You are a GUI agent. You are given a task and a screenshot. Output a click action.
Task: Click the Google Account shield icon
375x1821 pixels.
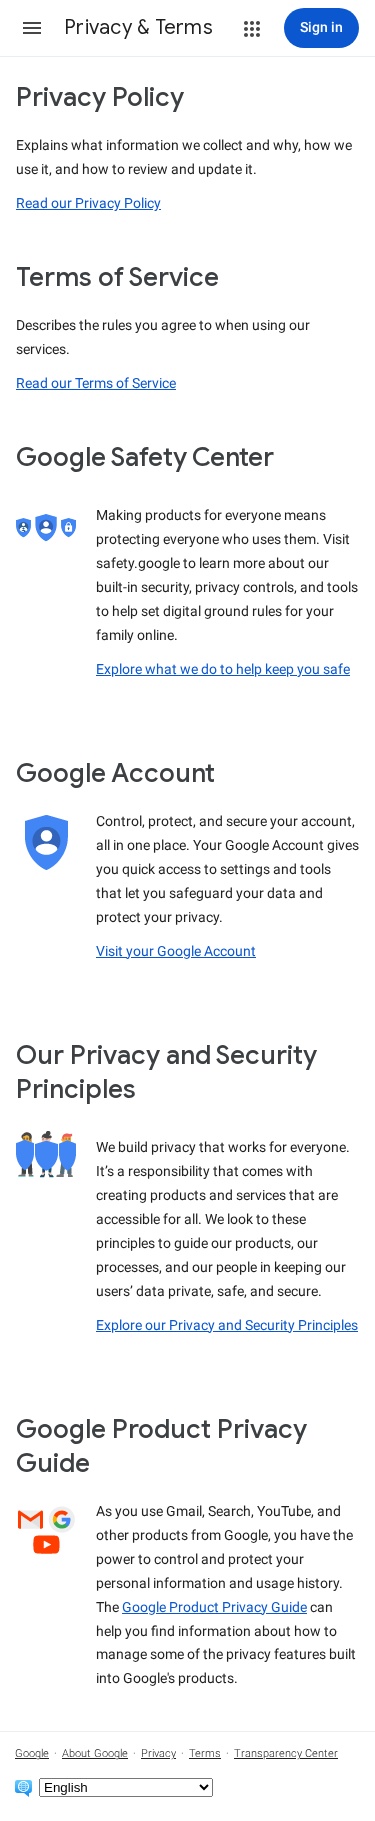pos(46,842)
